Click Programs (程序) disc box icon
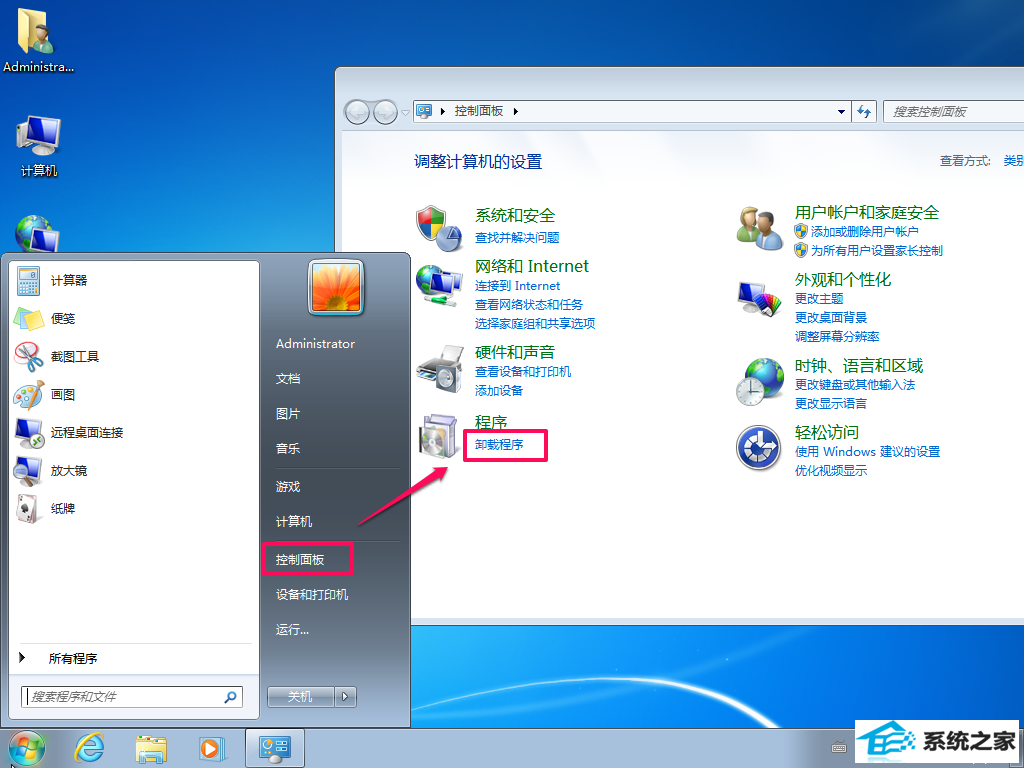1024x768 pixels. click(x=439, y=436)
